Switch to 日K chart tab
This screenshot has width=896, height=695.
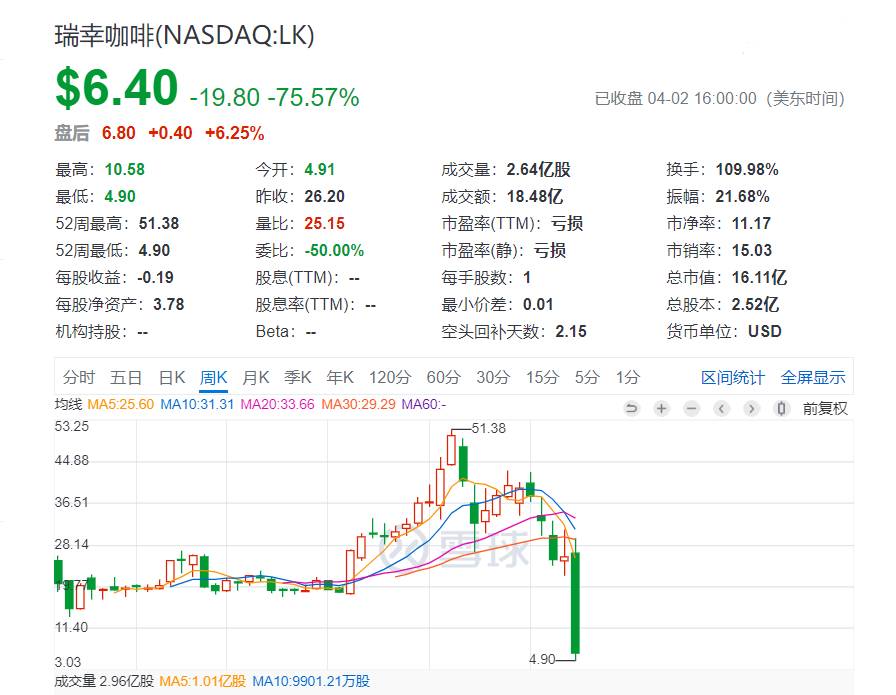(x=171, y=377)
